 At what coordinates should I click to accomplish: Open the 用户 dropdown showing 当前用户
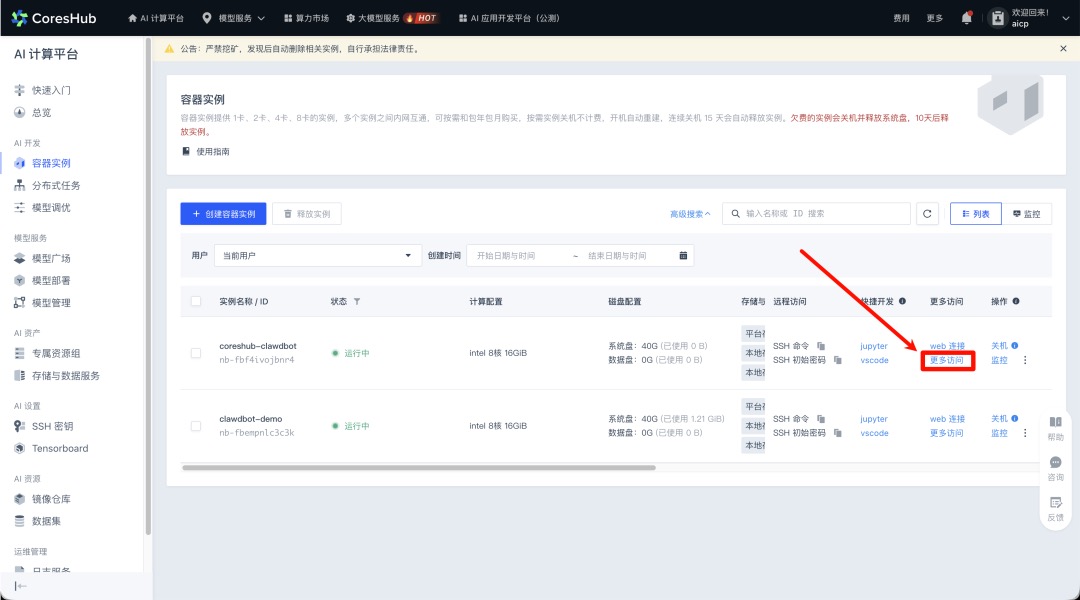point(316,256)
